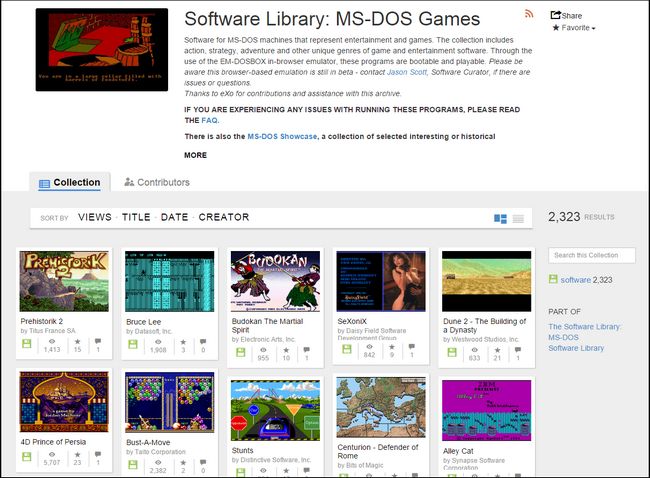This screenshot has height=478, width=650.
Task: Open the Budokan game thumbnail
Action: [275, 281]
